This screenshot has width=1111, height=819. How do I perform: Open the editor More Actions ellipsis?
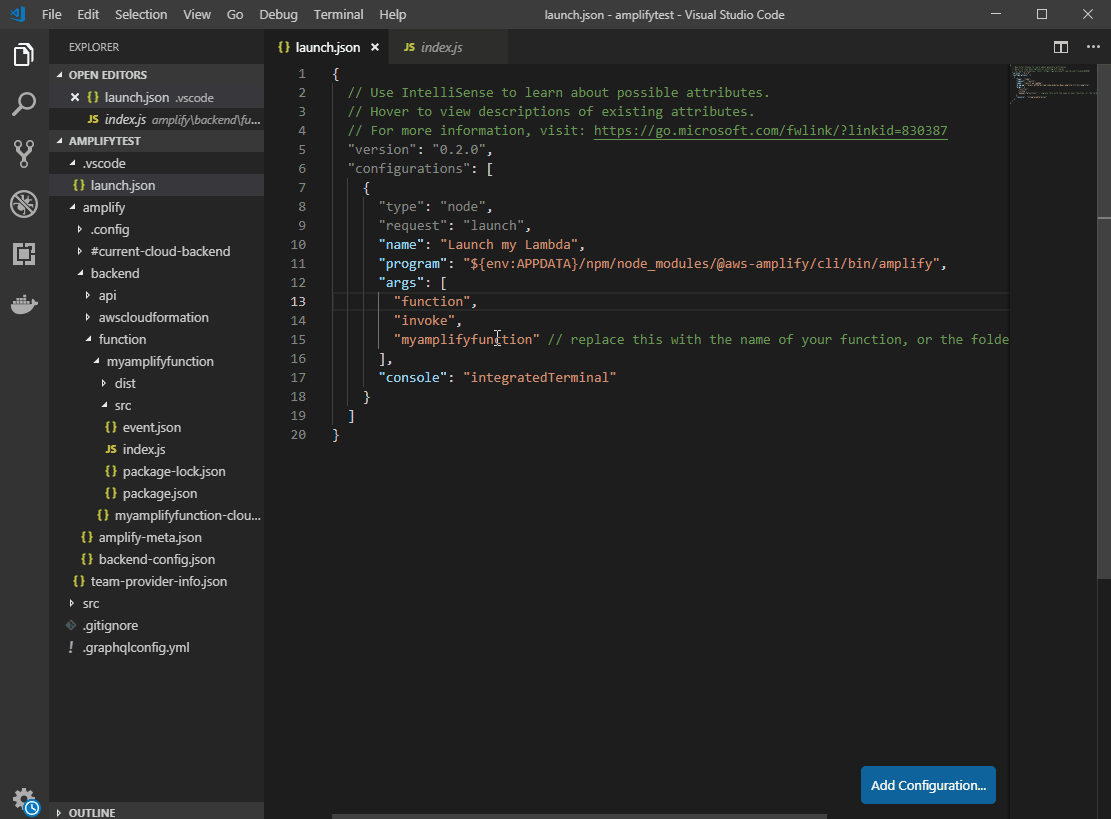click(x=1091, y=47)
